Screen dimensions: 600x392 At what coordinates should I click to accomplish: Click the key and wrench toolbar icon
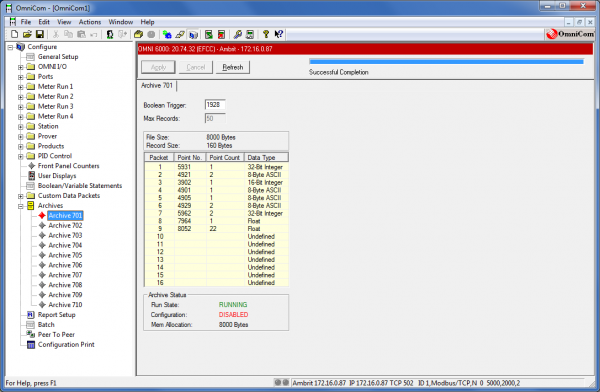[x=238, y=34]
